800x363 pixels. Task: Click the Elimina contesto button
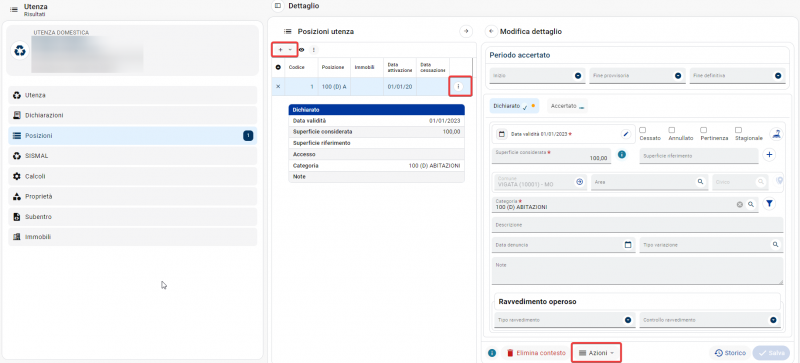pyautogui.click(x=535, y=353)
